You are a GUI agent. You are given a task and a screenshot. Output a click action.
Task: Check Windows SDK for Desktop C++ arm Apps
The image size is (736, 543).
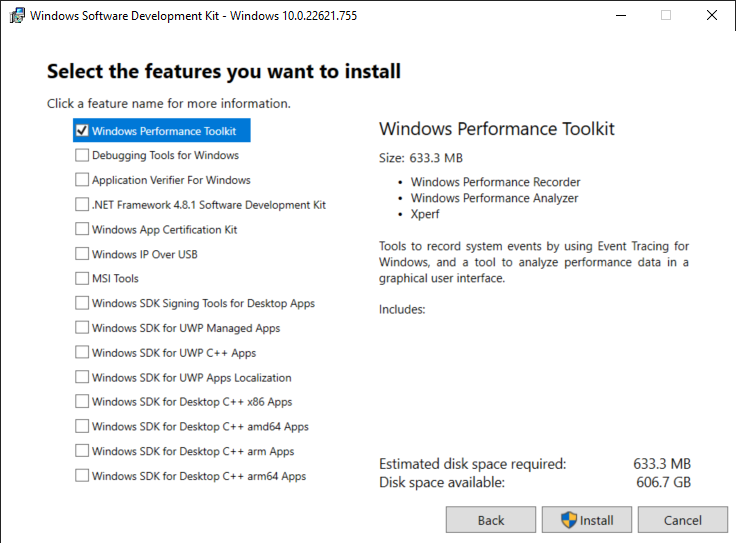[x=82, y=451]
